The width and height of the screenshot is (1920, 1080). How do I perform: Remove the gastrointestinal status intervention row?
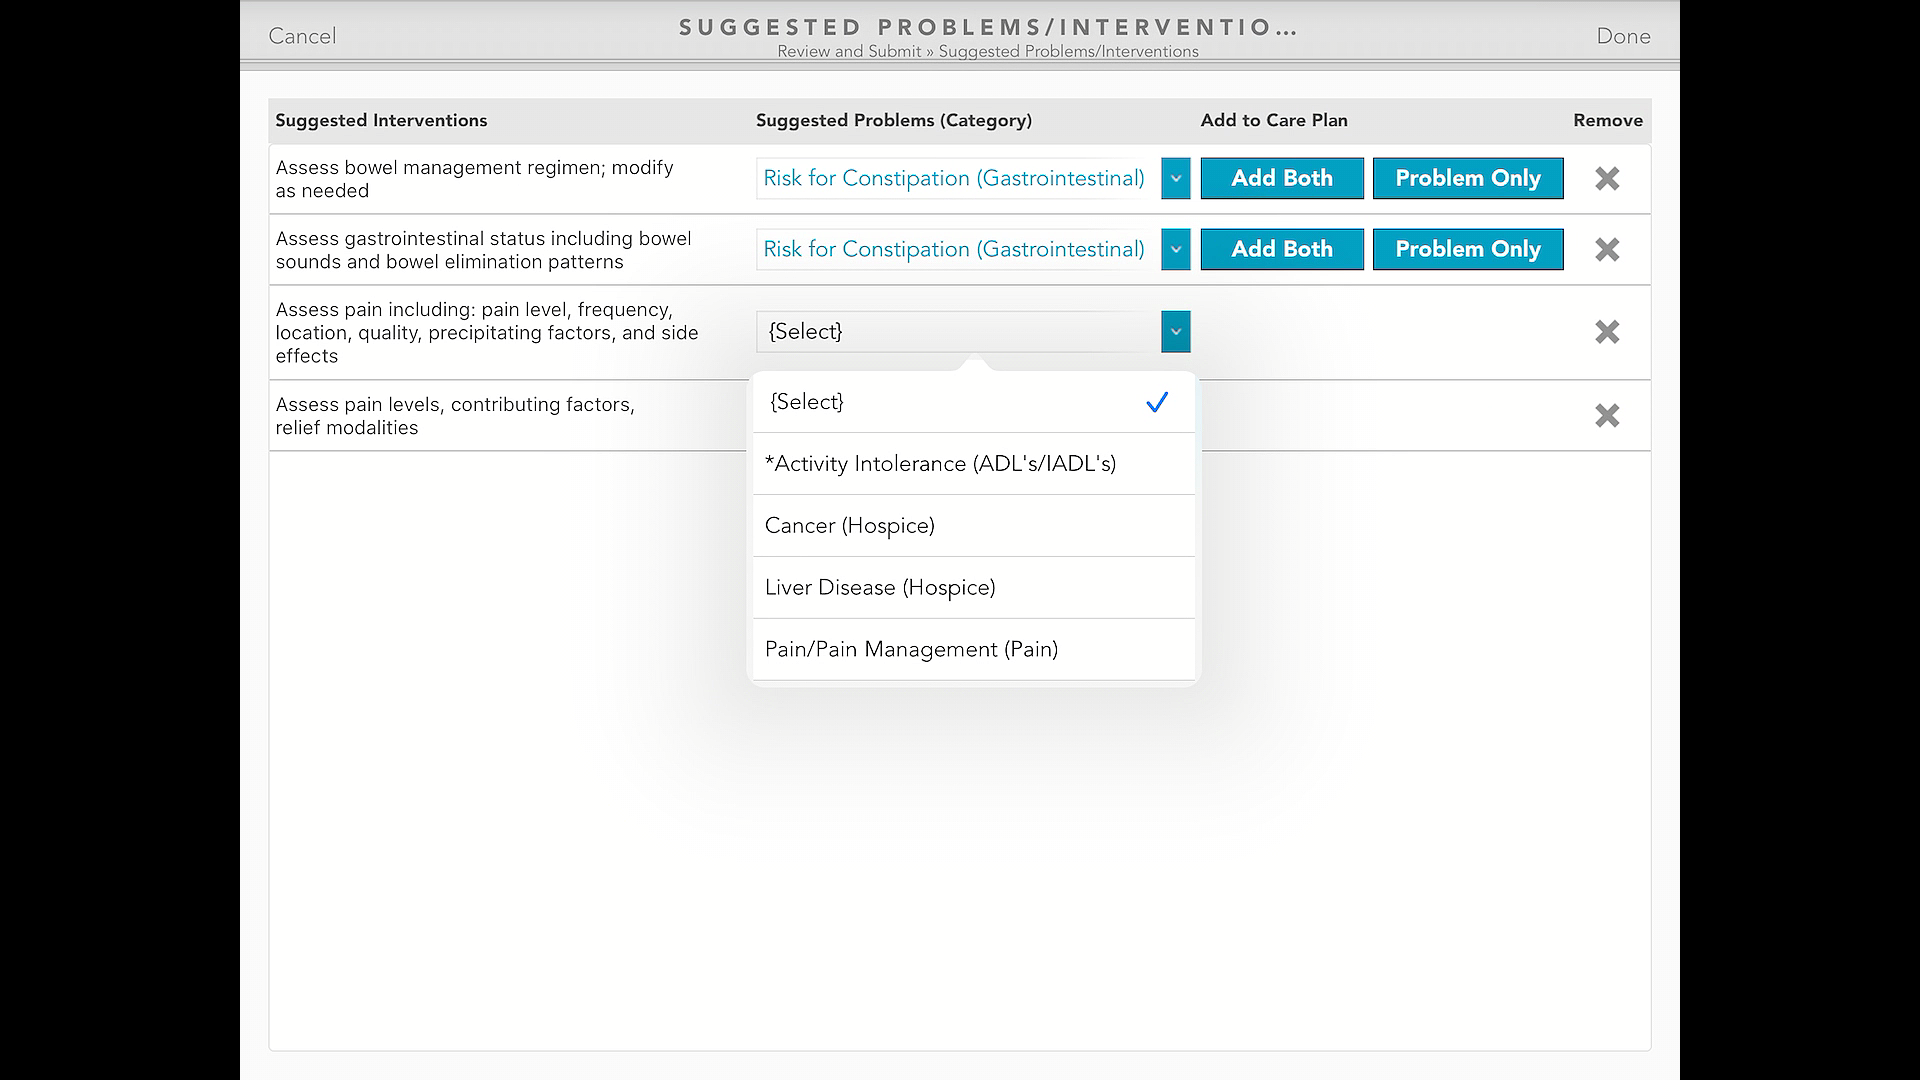click(1606, 250)
